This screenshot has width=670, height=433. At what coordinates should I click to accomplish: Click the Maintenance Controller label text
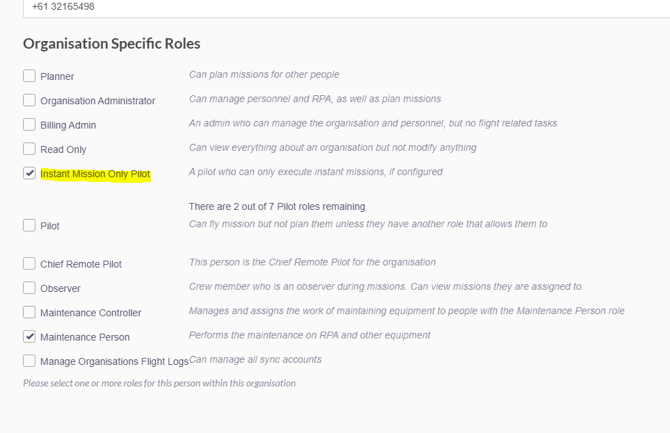(x=91, y=313)
